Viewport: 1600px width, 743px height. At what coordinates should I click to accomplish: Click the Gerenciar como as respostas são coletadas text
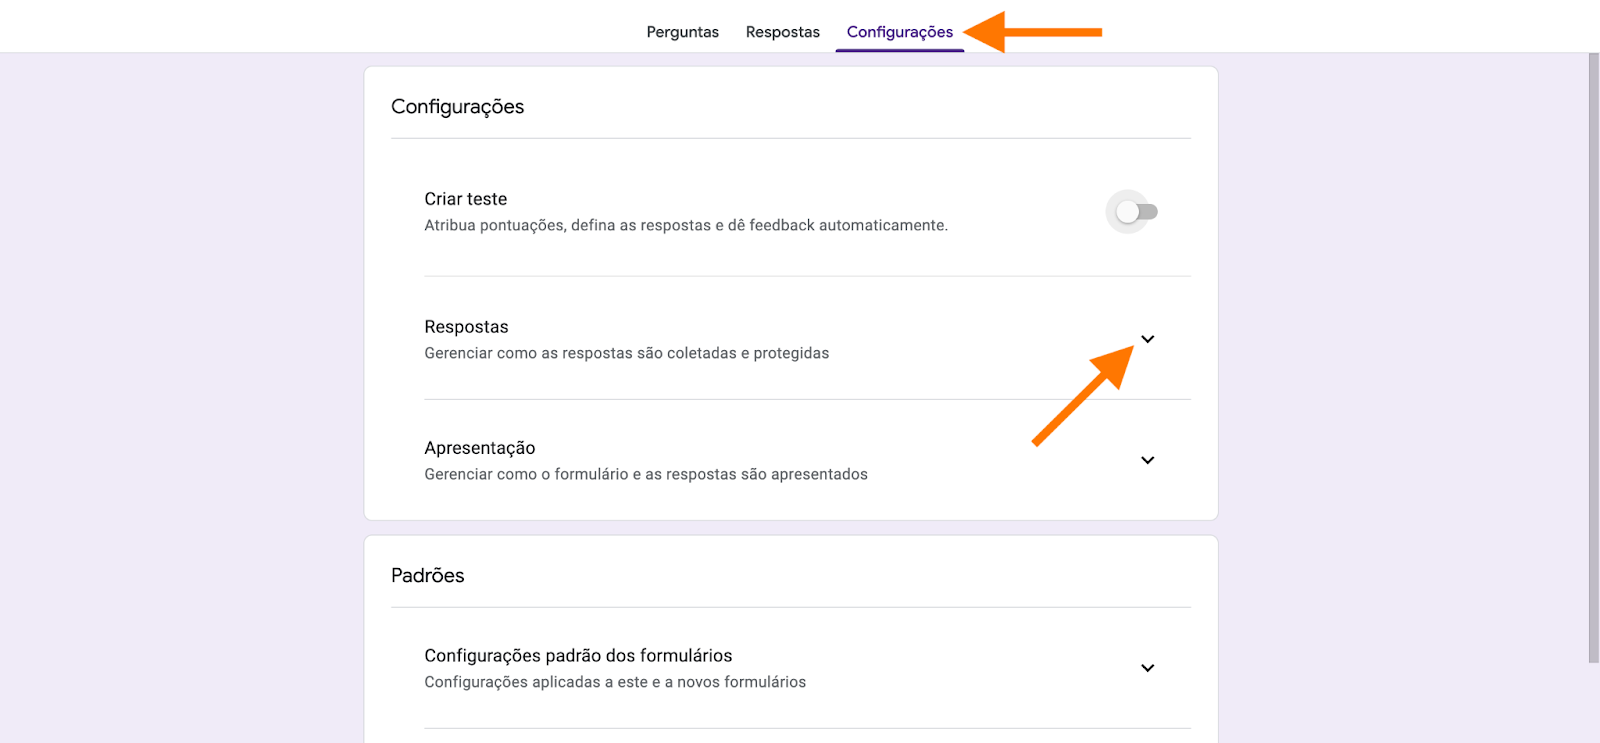(626, 353)
